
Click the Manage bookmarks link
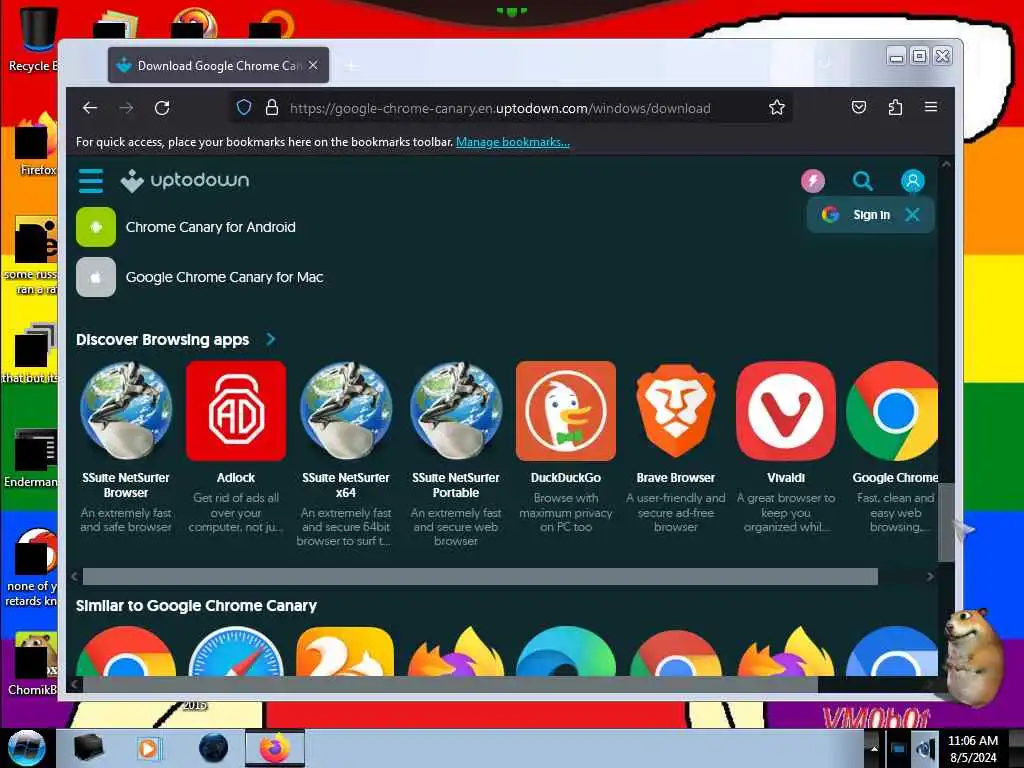[513, 142]
